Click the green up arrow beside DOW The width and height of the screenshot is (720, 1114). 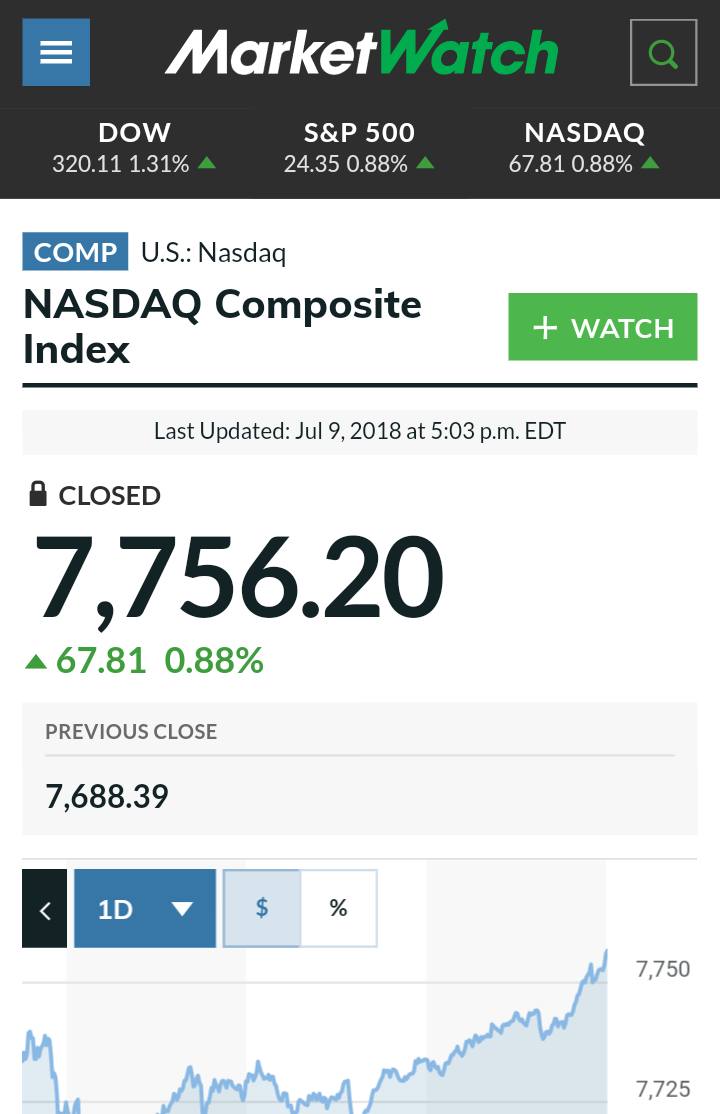pos(207,163)
